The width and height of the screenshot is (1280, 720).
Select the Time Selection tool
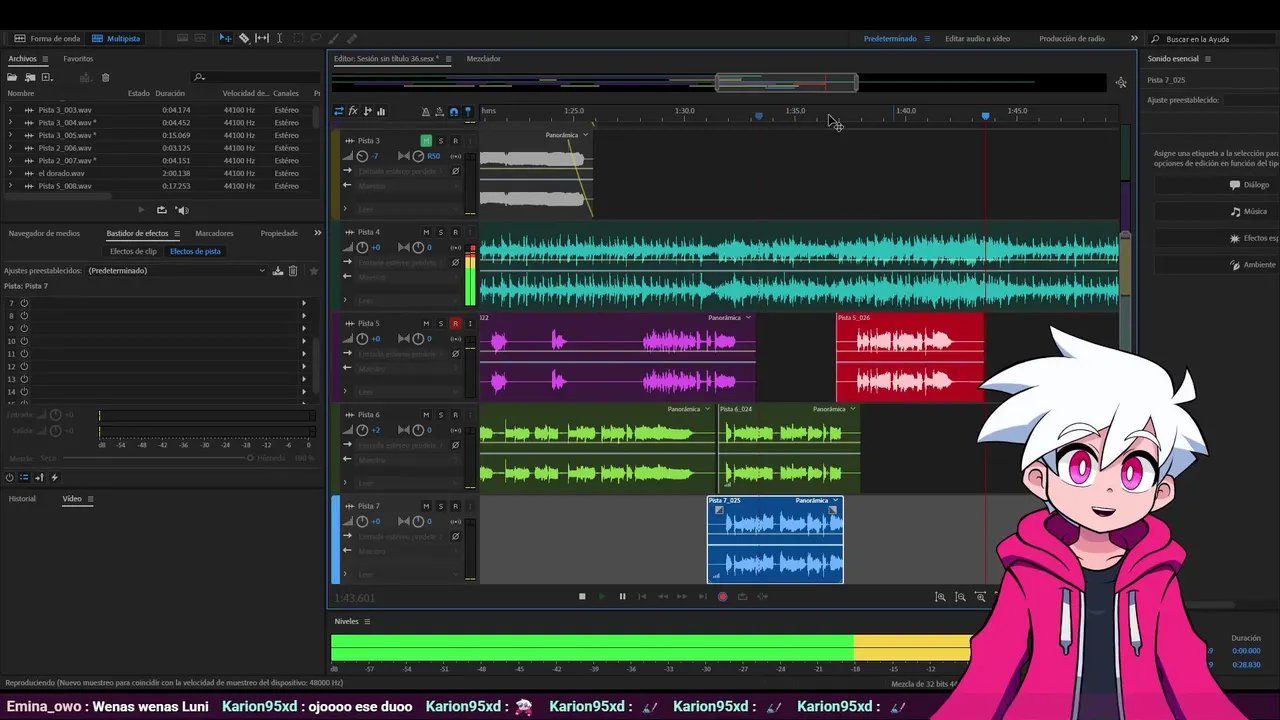pos(279,38)
